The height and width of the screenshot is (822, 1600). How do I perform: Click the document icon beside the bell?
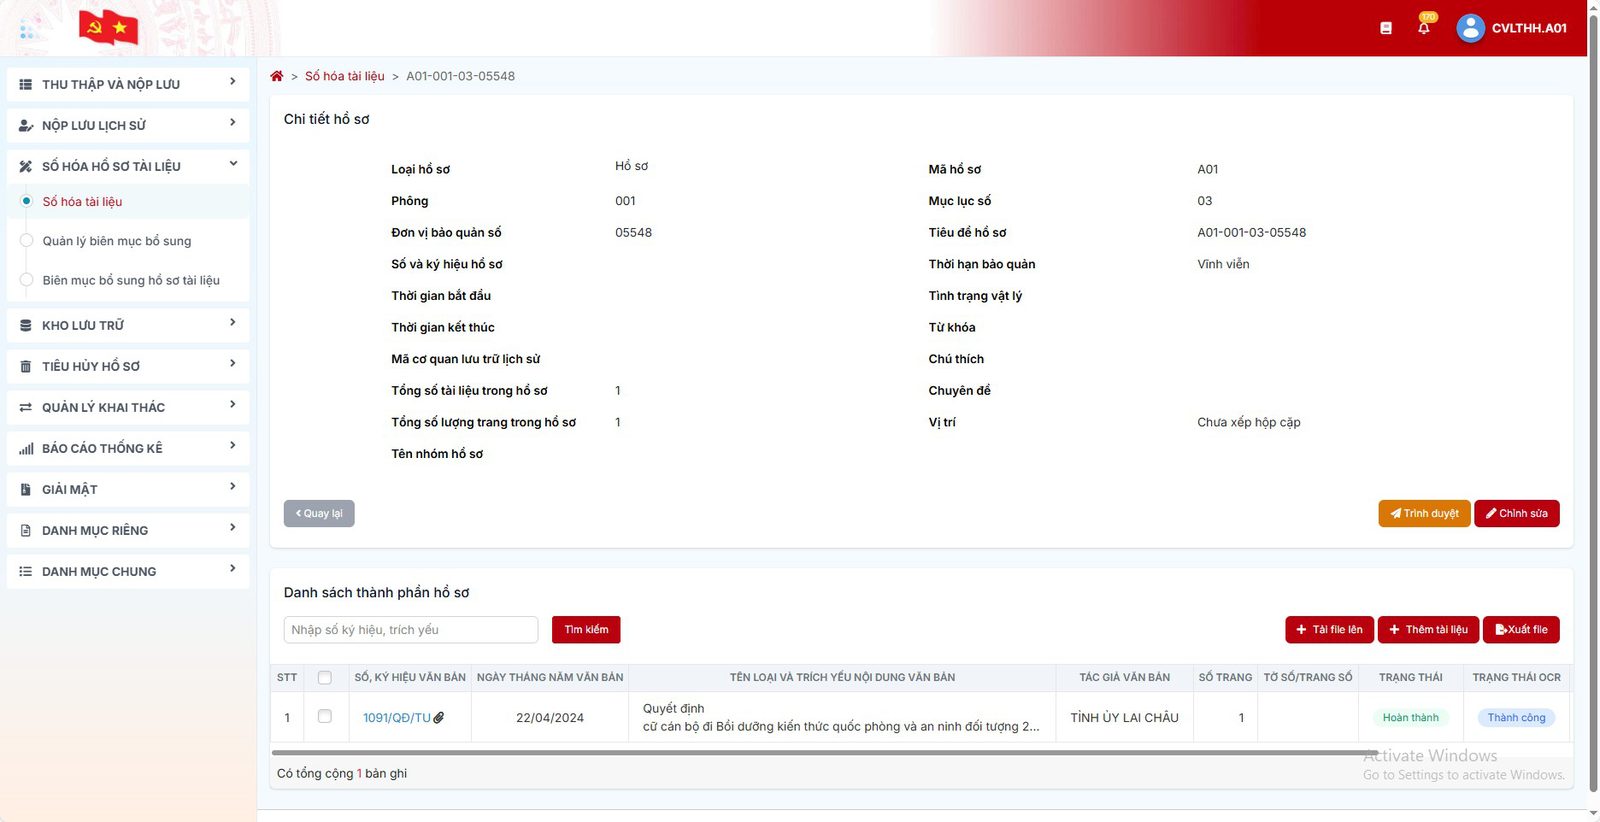(x=1386, y=28)
